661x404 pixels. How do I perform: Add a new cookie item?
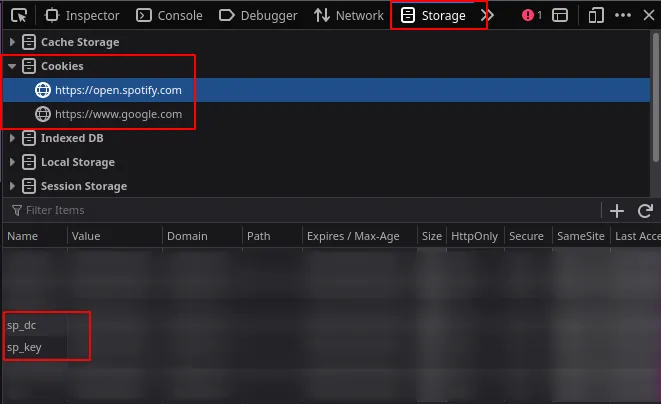[x=617, y=210]
